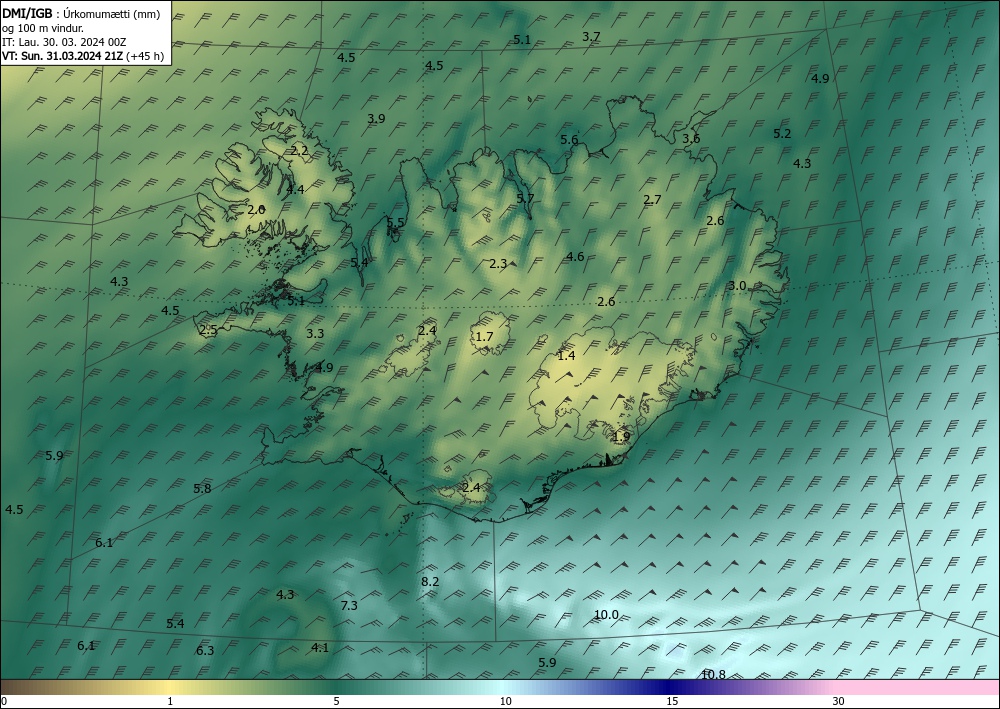The width and height of the screenshot is (1000, 709).
Task: Select the 'IT: Lau. 30. 03. 2024 00Z' line
Action: (x=64, y=42)
